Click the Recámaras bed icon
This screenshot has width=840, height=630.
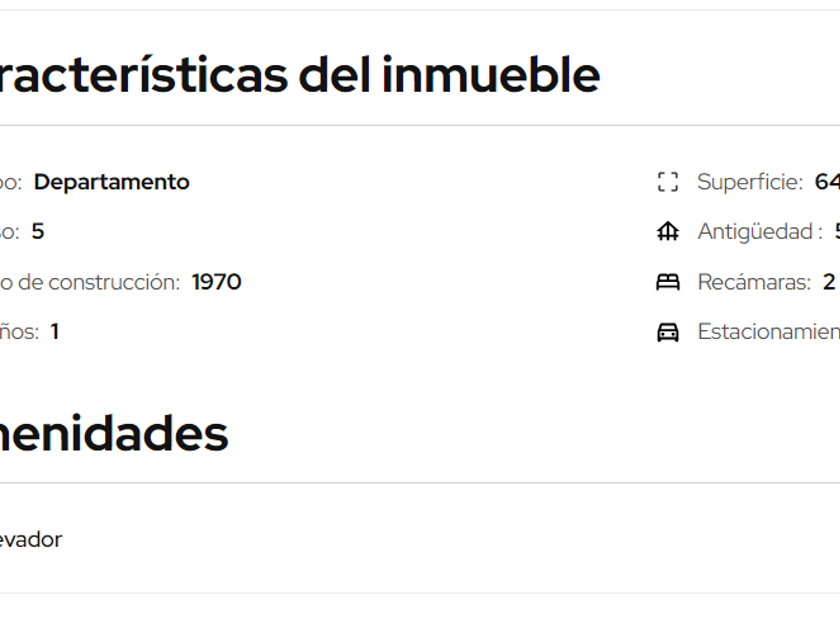(667, 282)
